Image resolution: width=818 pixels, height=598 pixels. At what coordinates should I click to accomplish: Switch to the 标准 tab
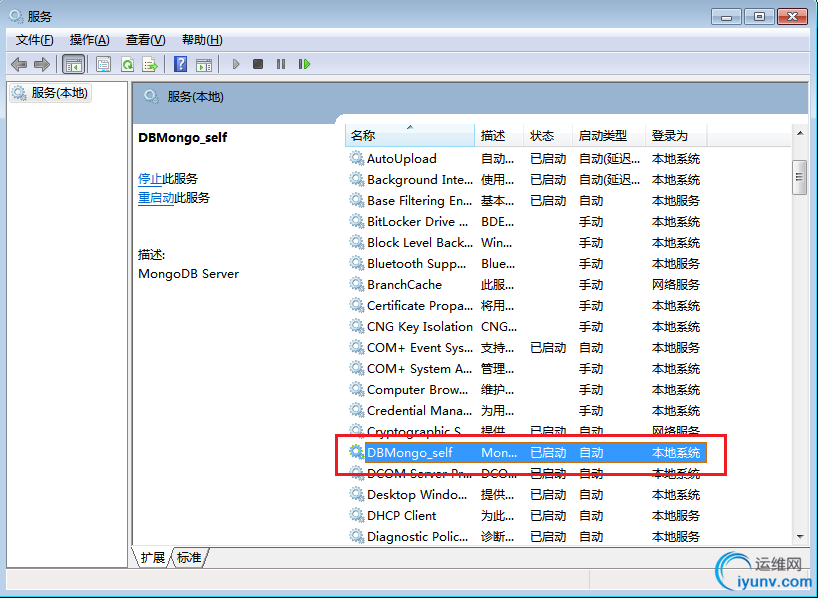point(189,557)
